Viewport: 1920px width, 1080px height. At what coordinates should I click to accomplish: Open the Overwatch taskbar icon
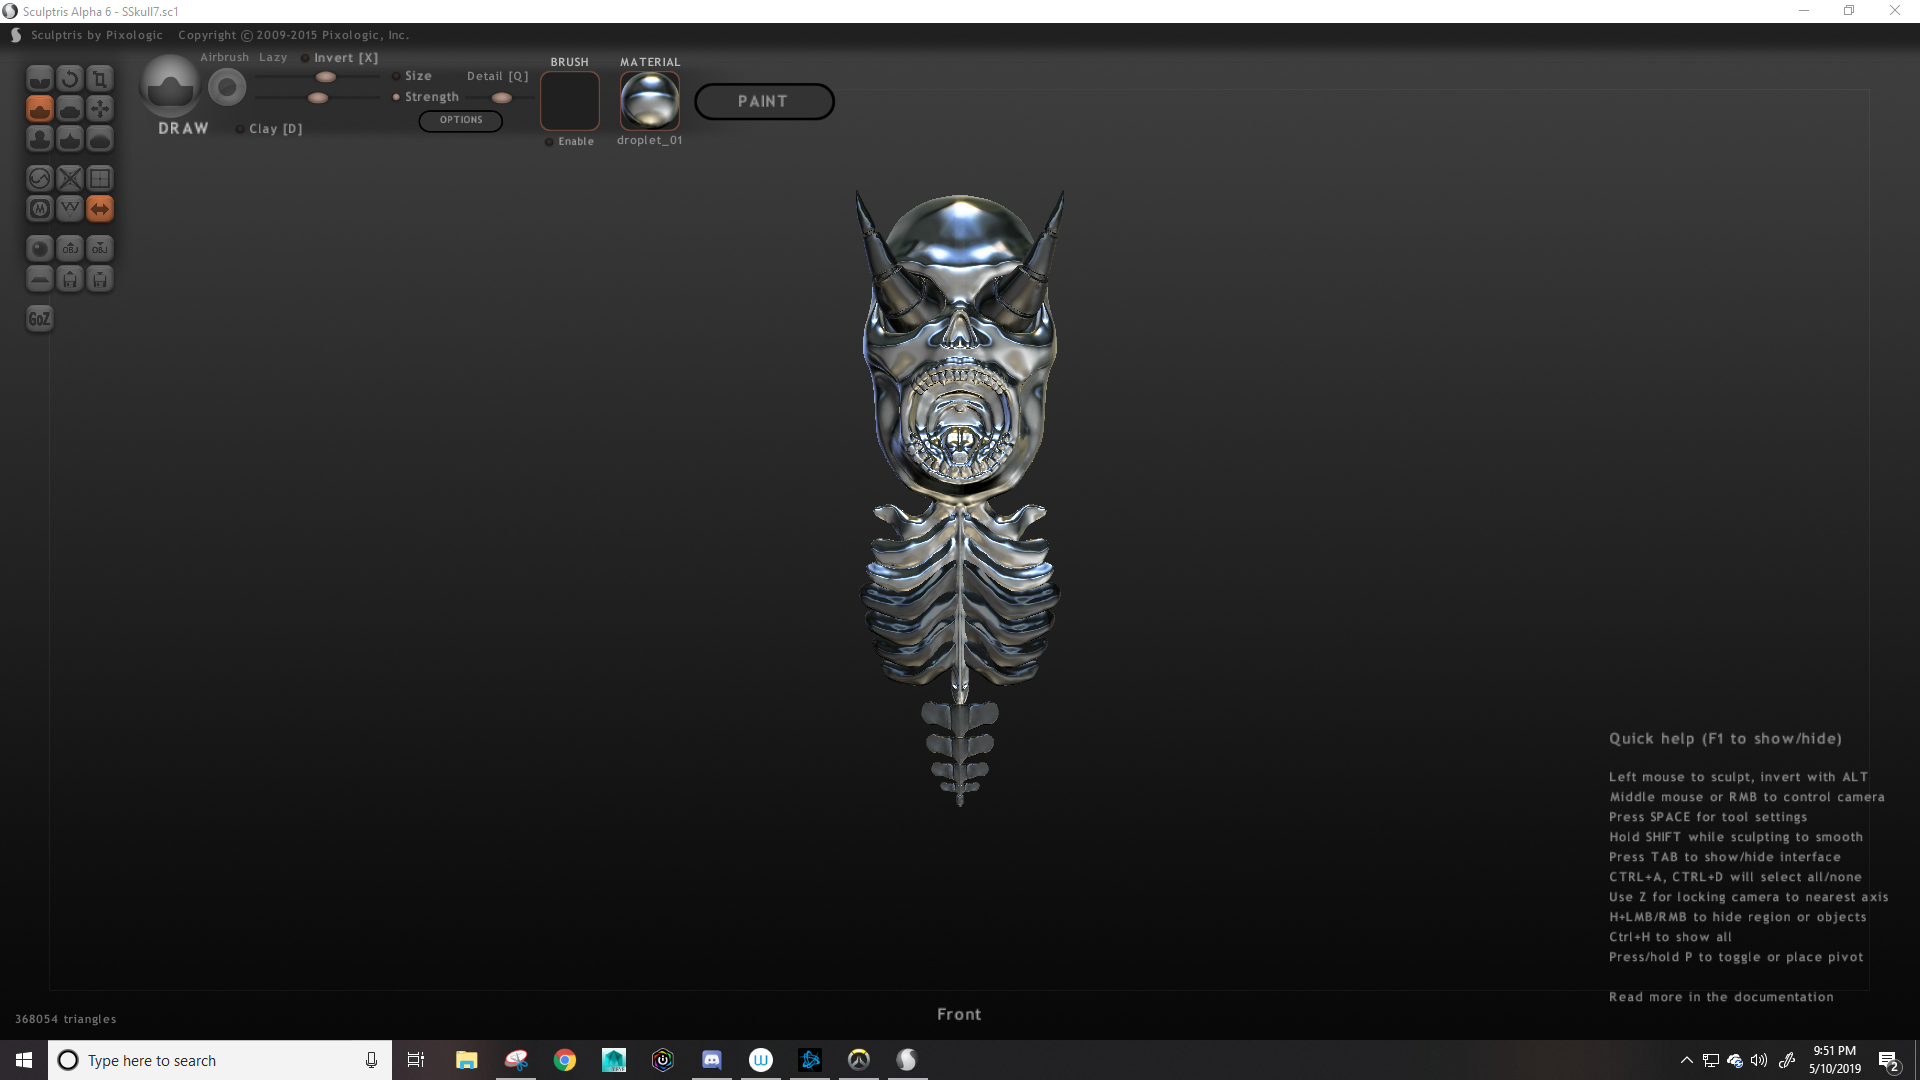click(x=859, y=1060)
